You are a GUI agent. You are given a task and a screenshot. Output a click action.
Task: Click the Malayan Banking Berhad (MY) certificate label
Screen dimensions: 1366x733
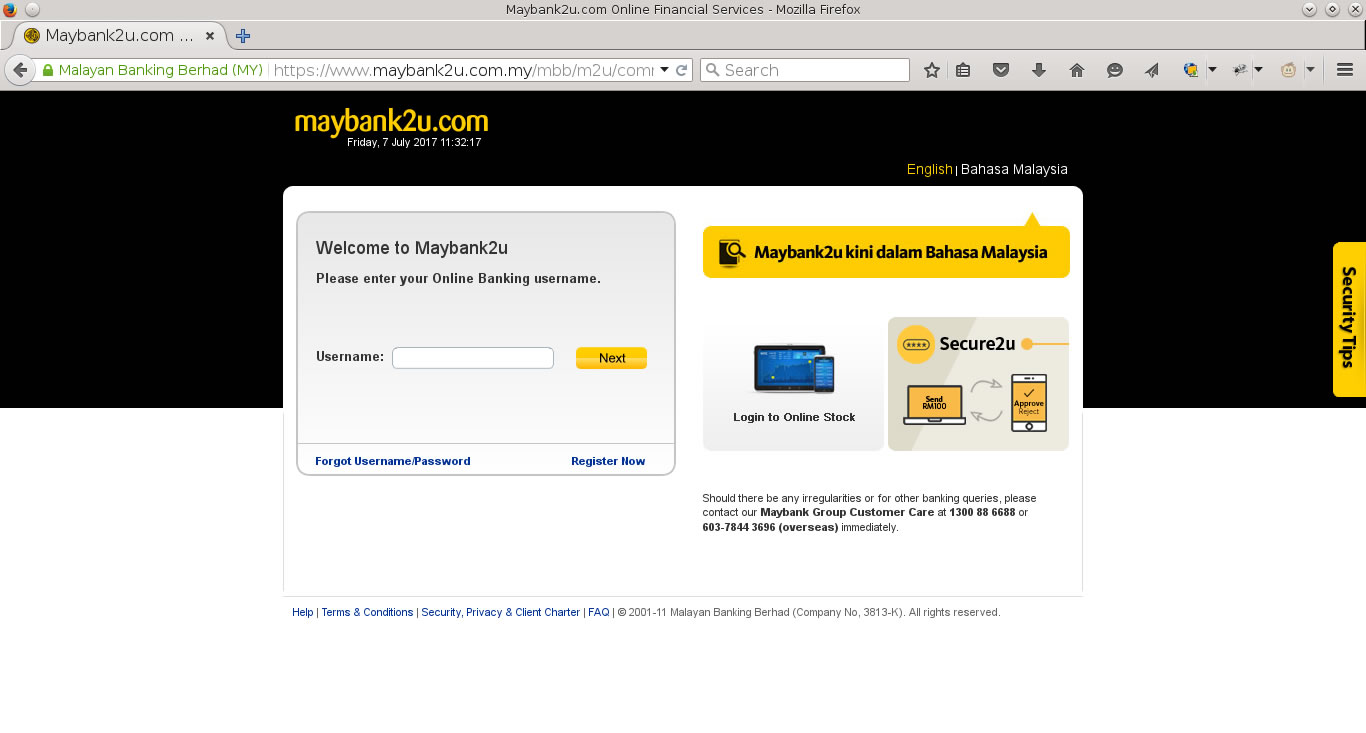(x=160, y=71)
